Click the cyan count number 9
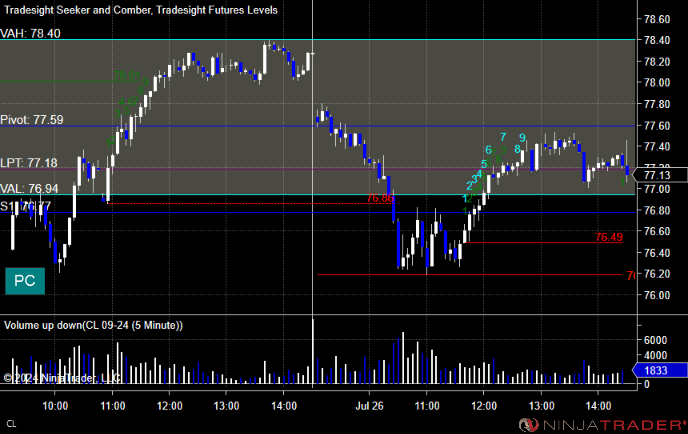 coord(522,138)
